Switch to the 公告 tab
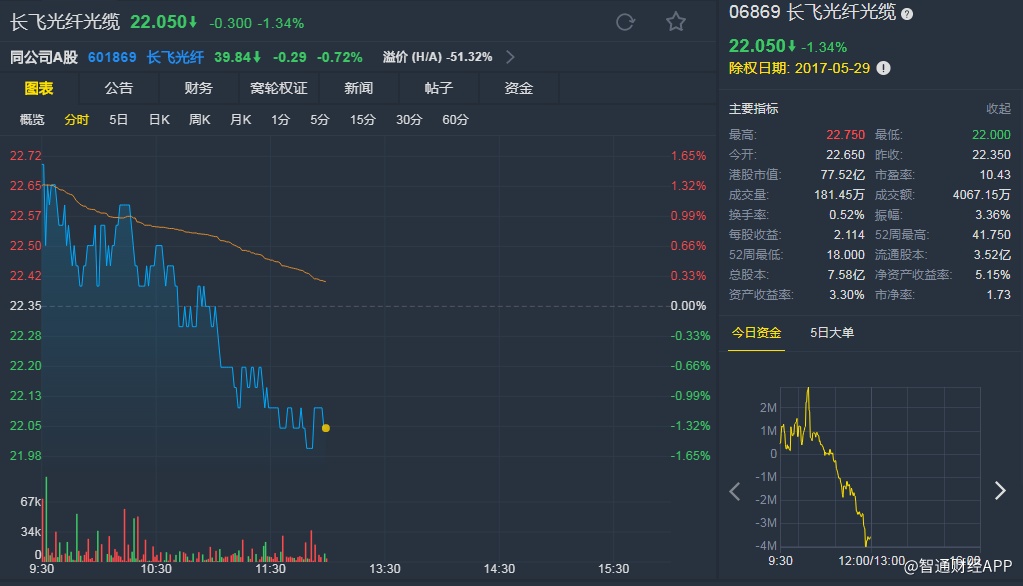 [119, 88]
